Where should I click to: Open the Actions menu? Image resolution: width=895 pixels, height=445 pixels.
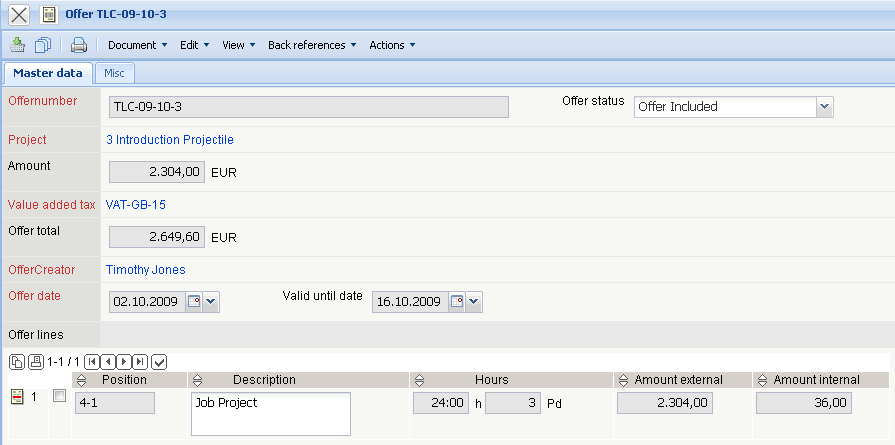point(391,45)
